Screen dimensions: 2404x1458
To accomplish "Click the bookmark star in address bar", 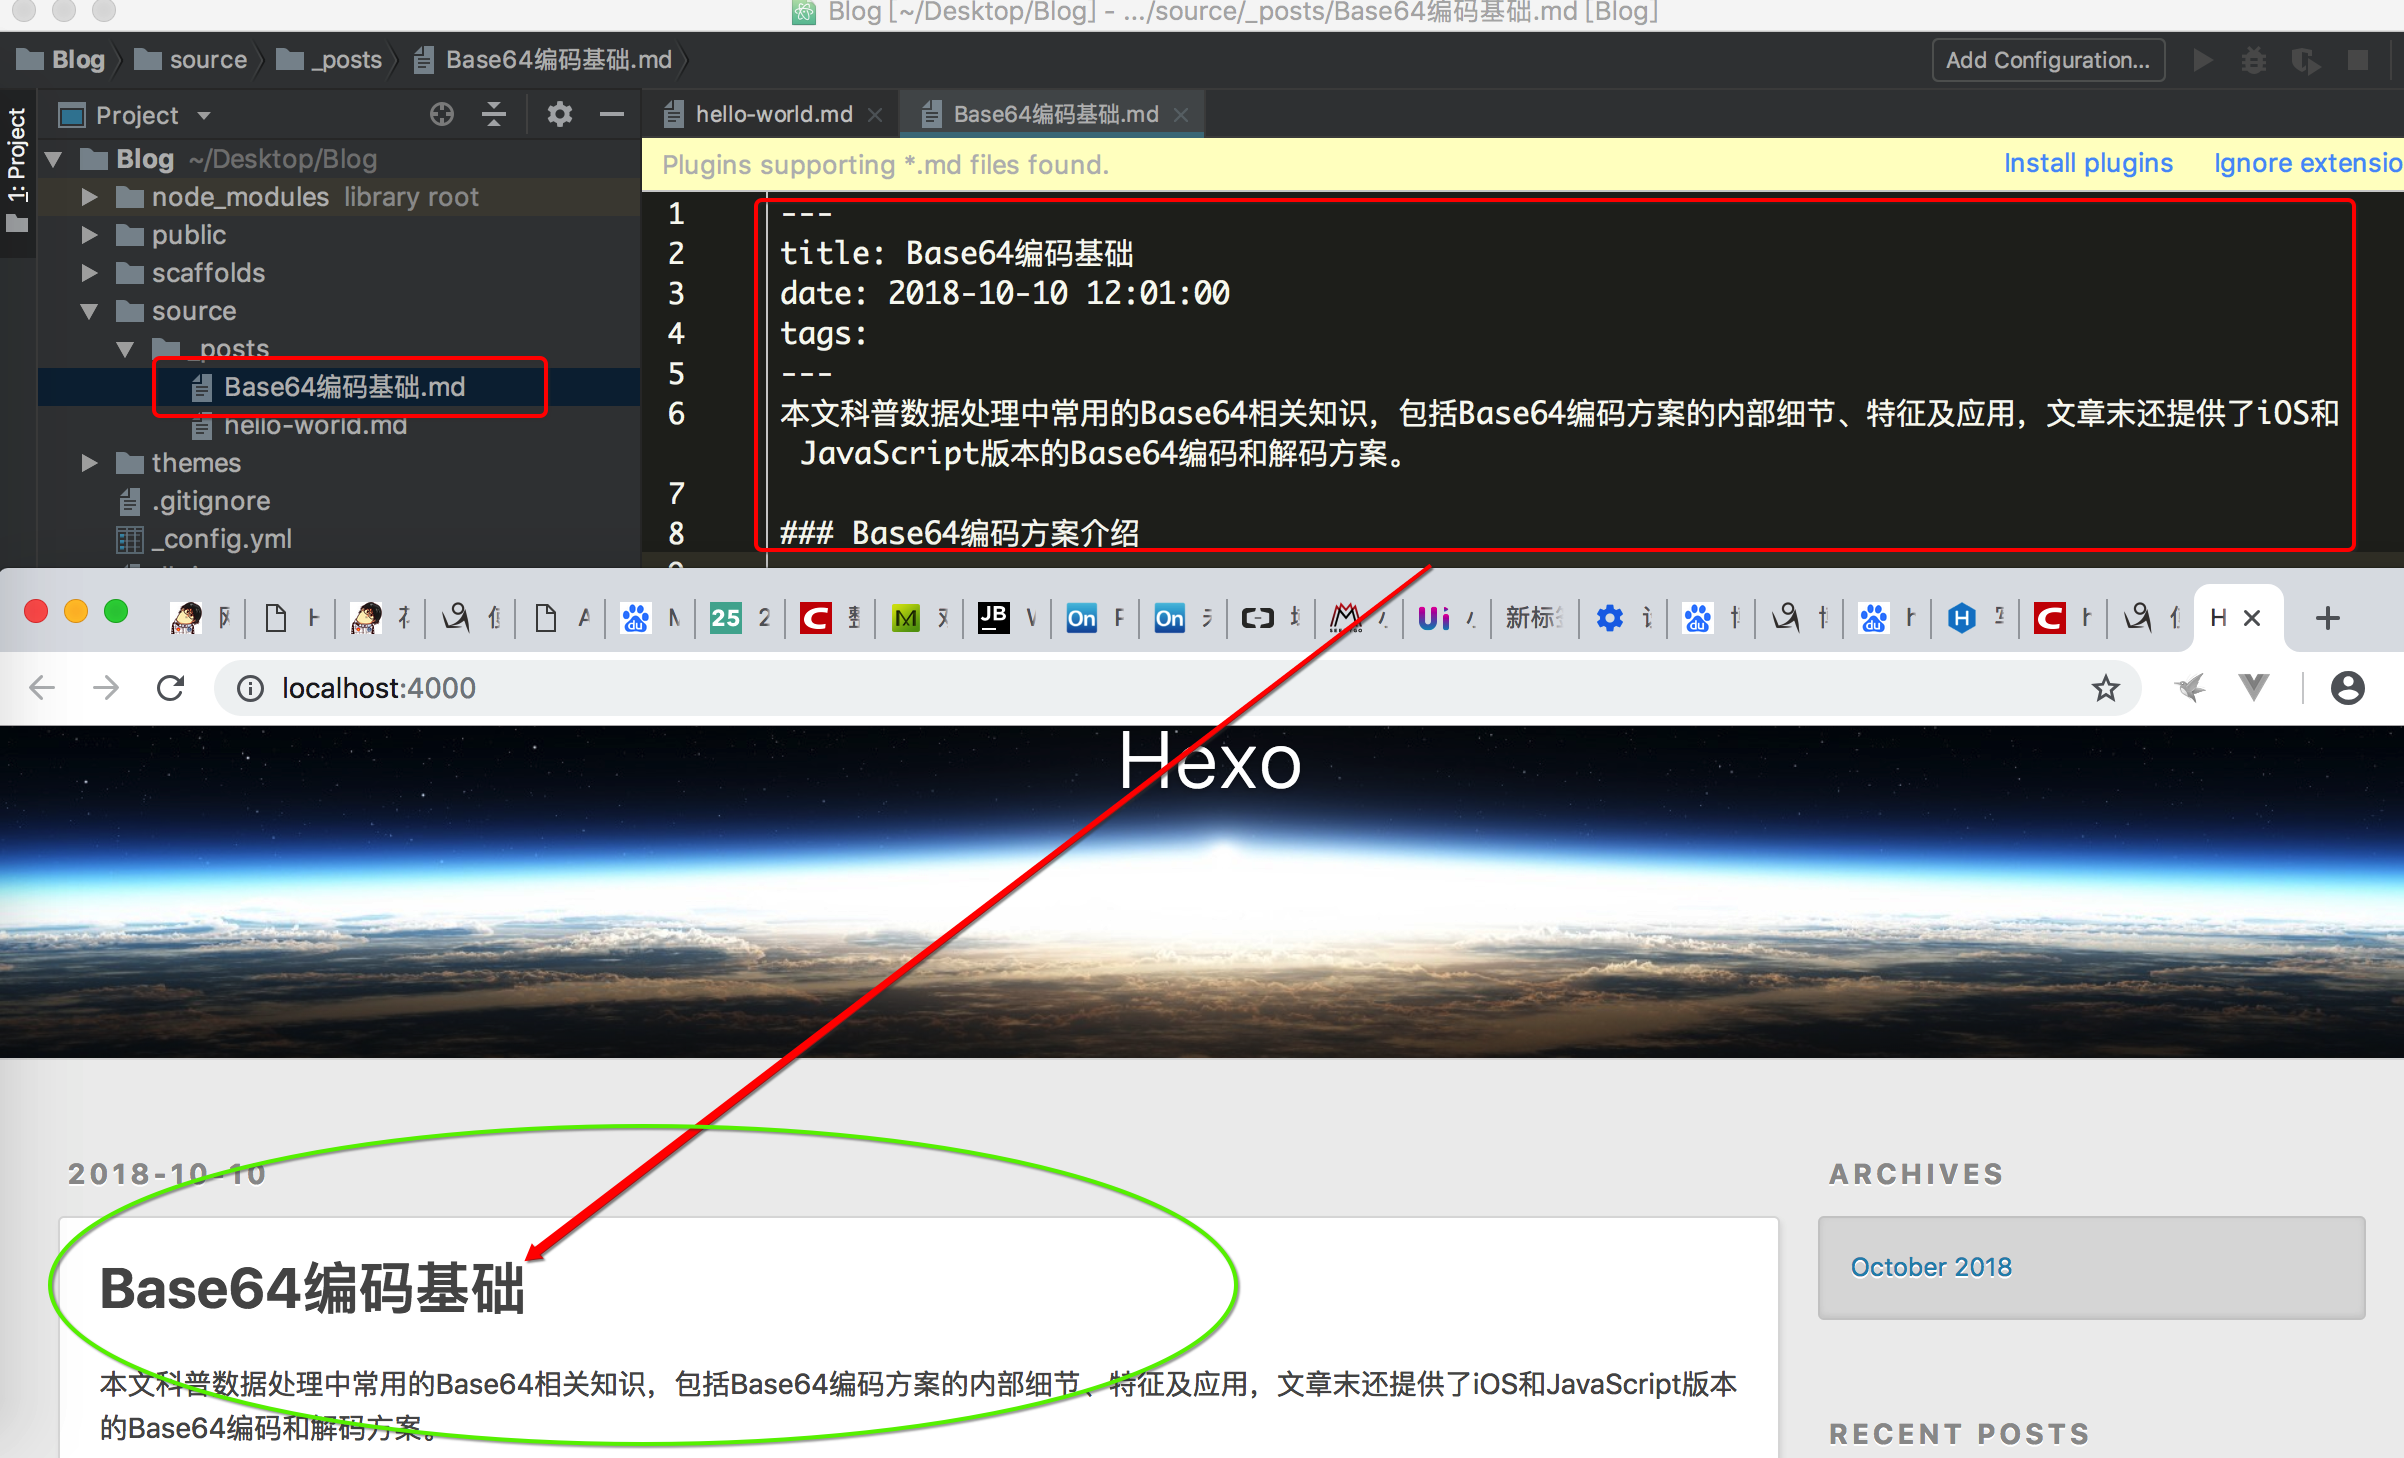I will click(2106, 688).
